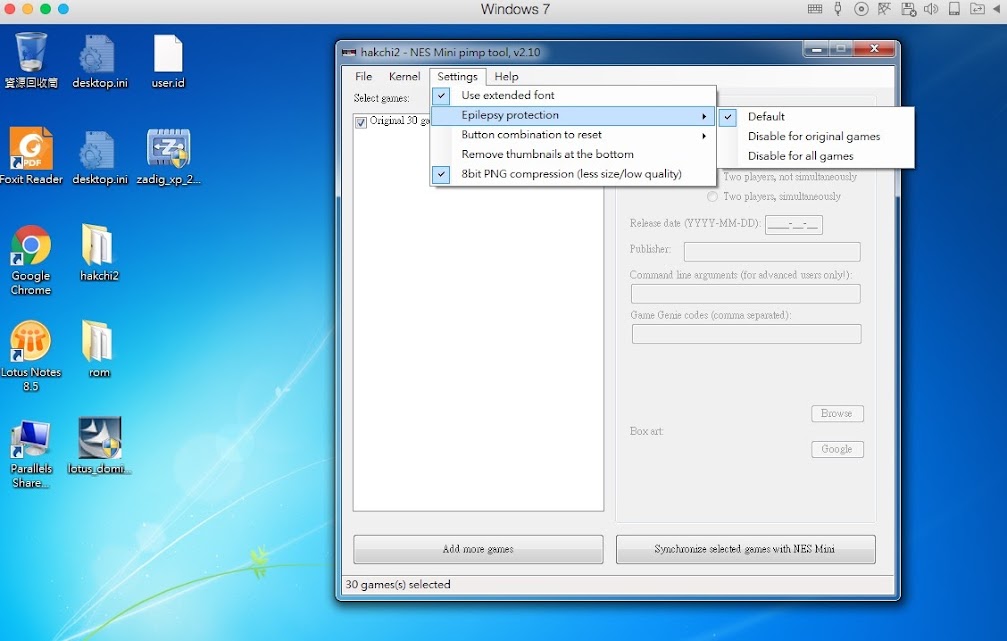Collapse the Parallels status bar arrow

(996, 9)
